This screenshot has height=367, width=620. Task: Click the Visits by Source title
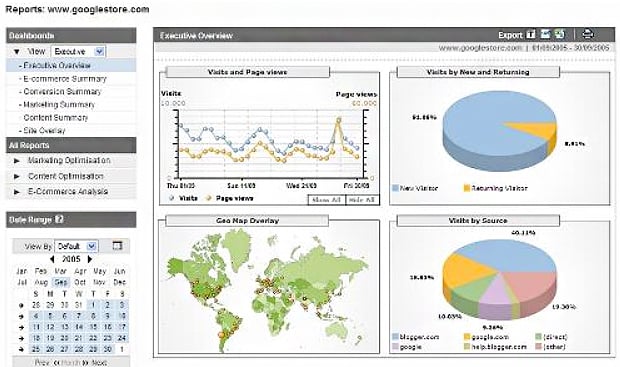(x=478, y=220)
